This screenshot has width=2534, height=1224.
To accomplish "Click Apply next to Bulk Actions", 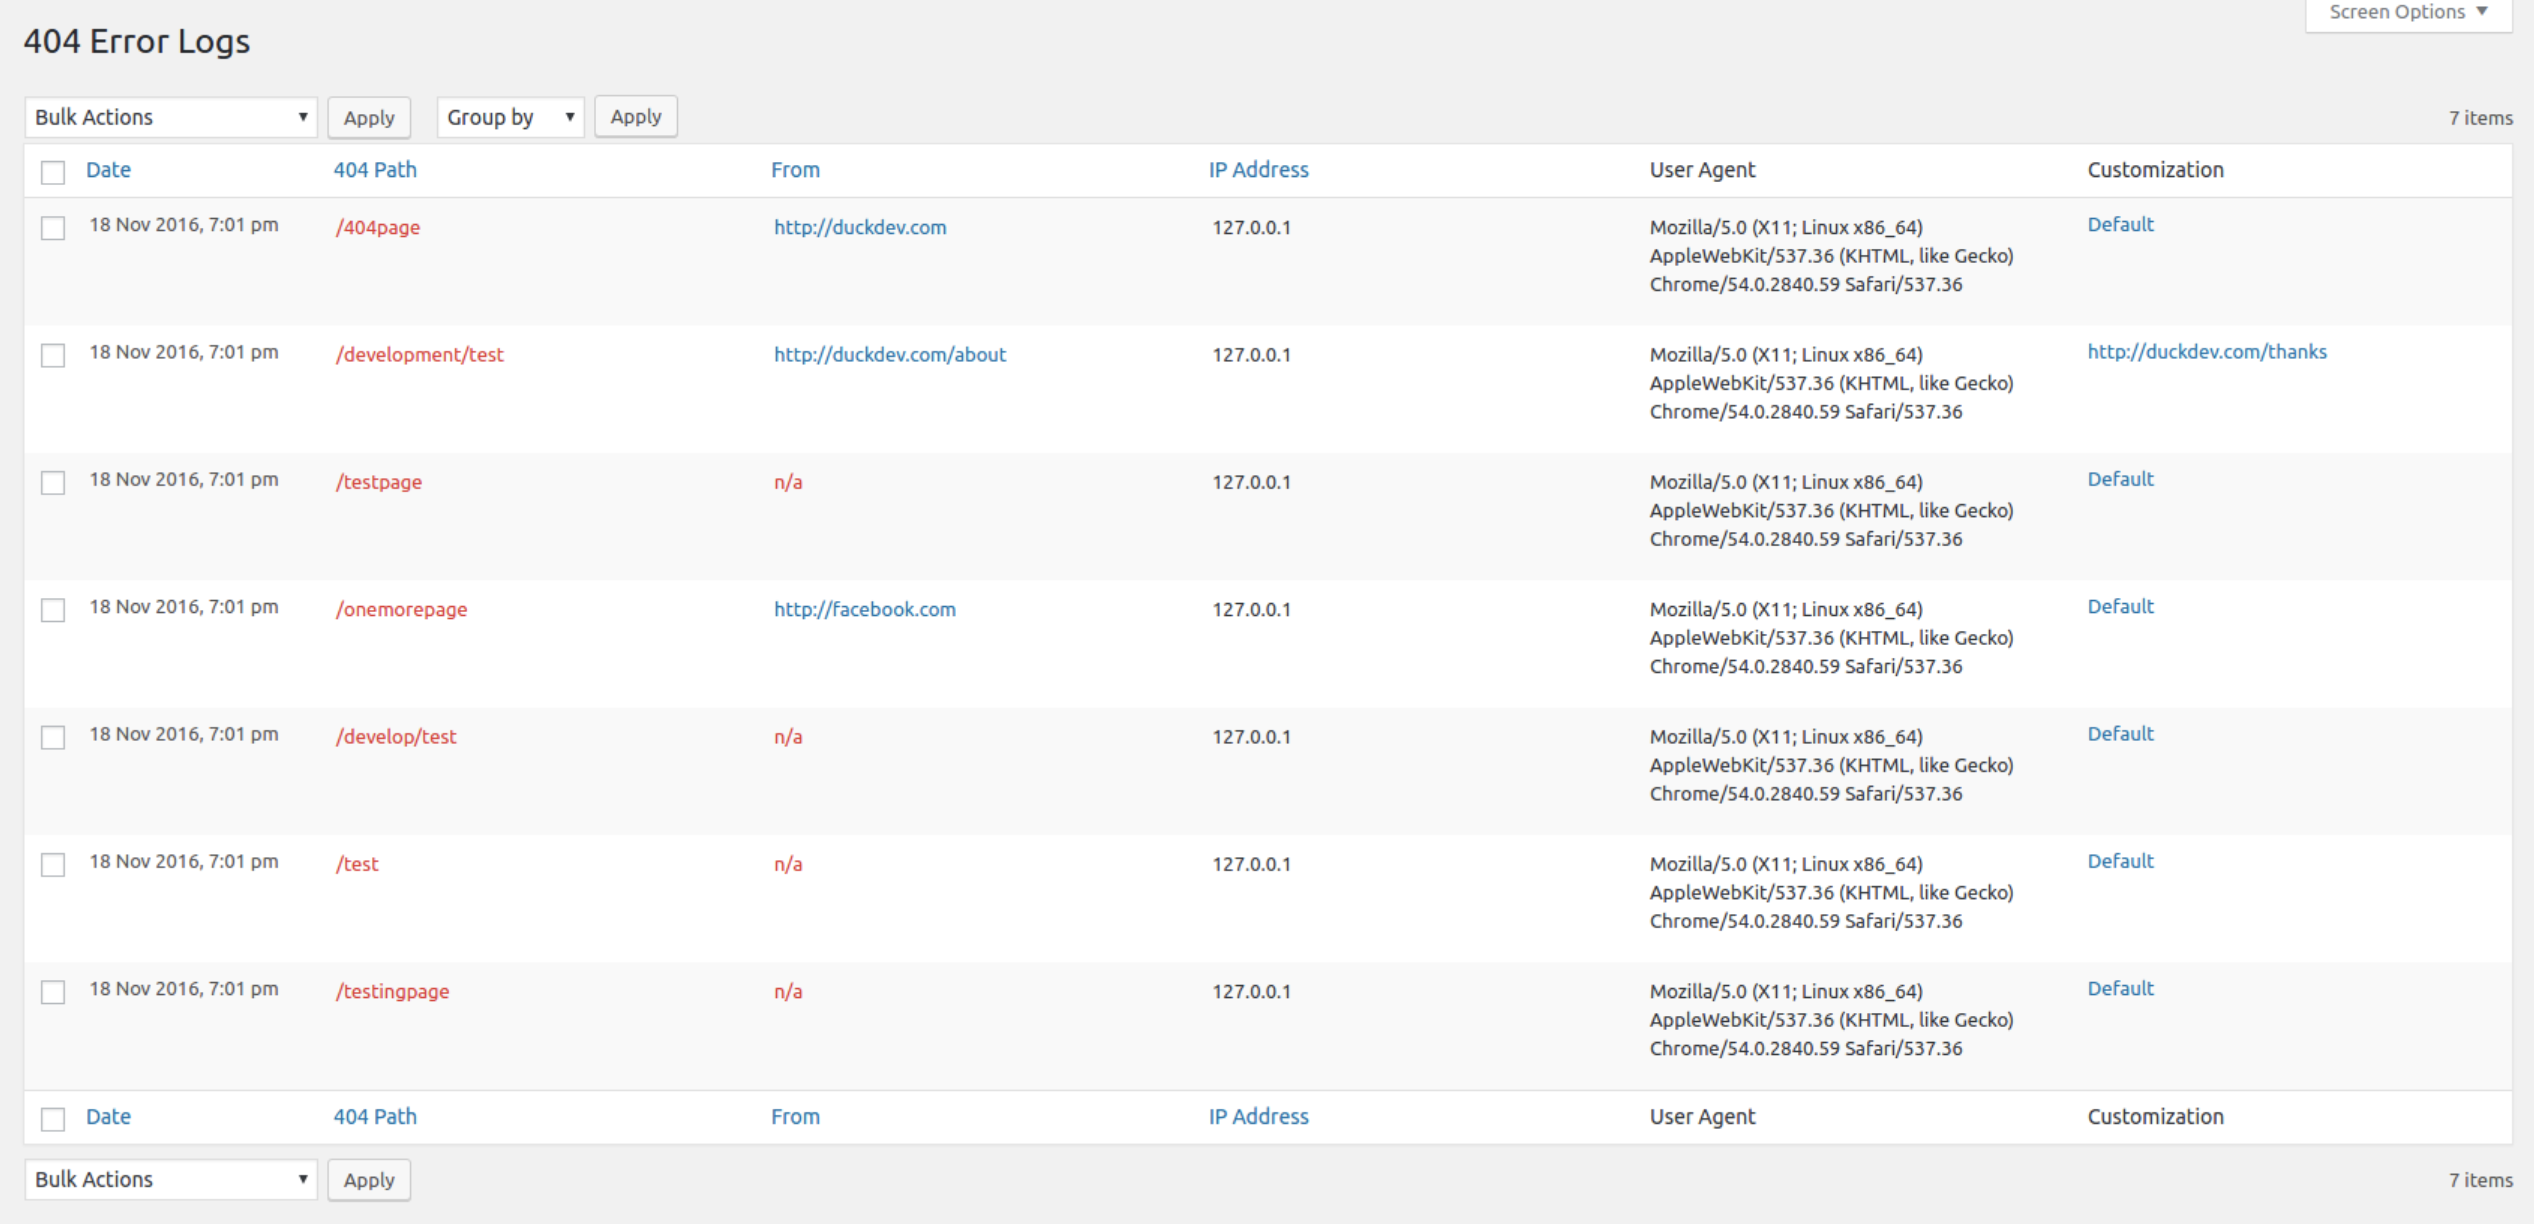I will (x=368, y=116).
